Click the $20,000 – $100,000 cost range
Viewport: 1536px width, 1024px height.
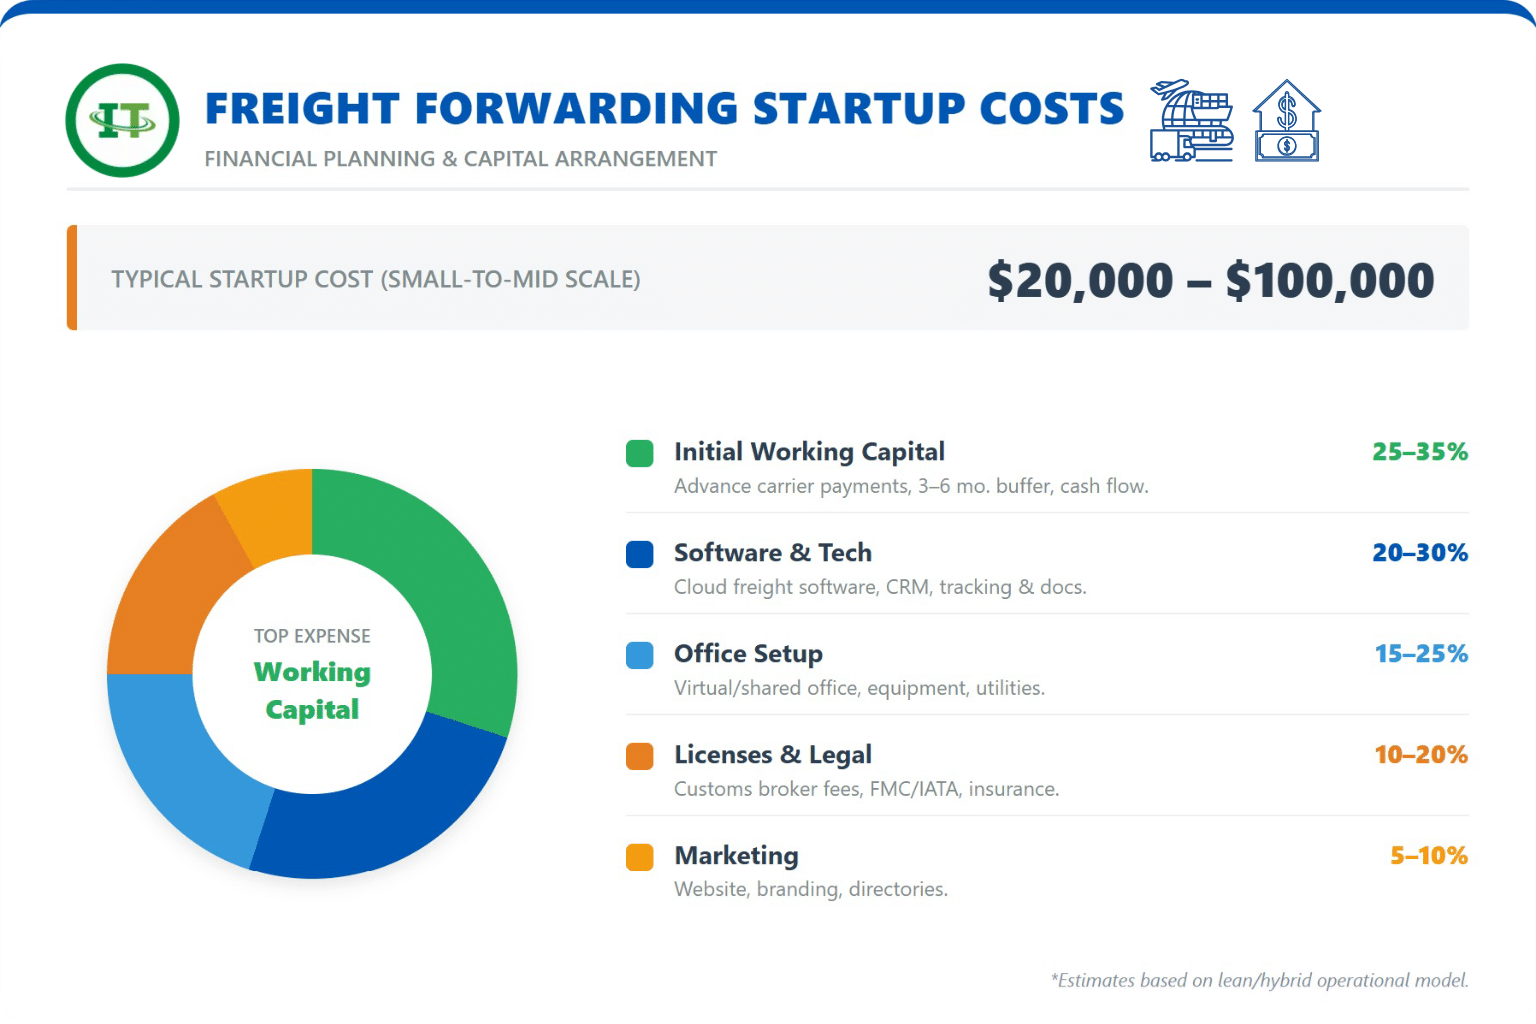1210,280
